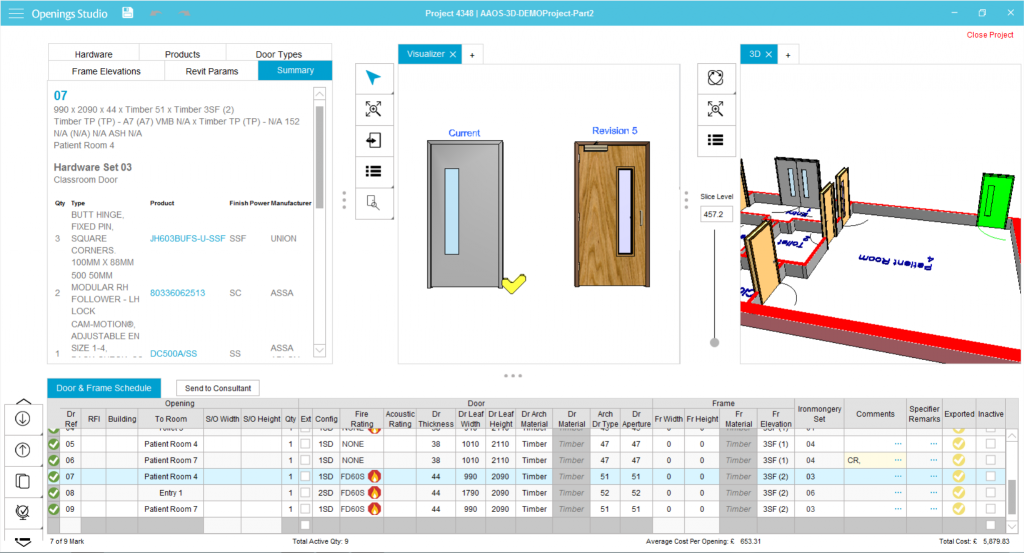
Task: Click the zoom extents icon in Visualizer toolbar
Action: point(374,110)
